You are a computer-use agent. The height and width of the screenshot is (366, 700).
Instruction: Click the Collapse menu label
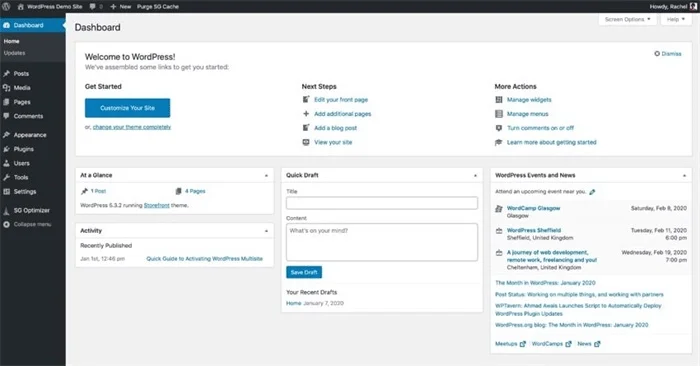point(32,225)
